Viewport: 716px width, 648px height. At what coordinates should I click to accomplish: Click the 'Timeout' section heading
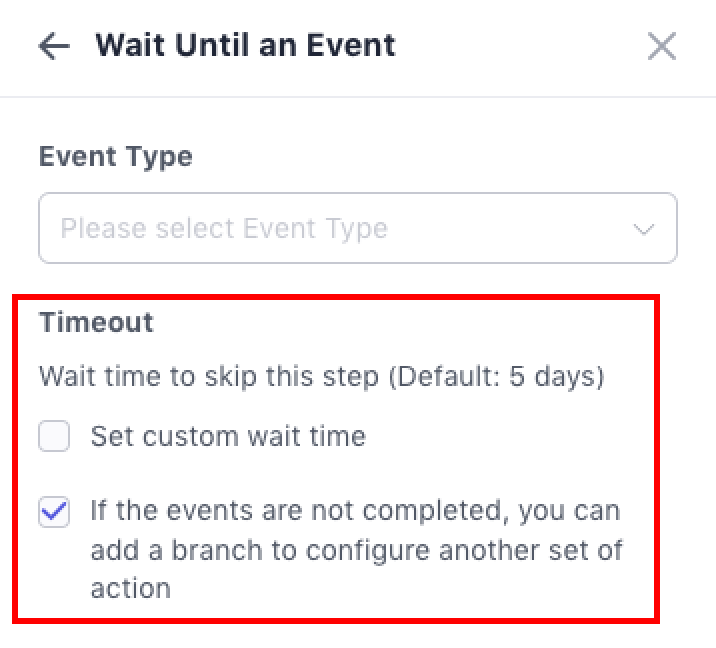coord(96,322)
